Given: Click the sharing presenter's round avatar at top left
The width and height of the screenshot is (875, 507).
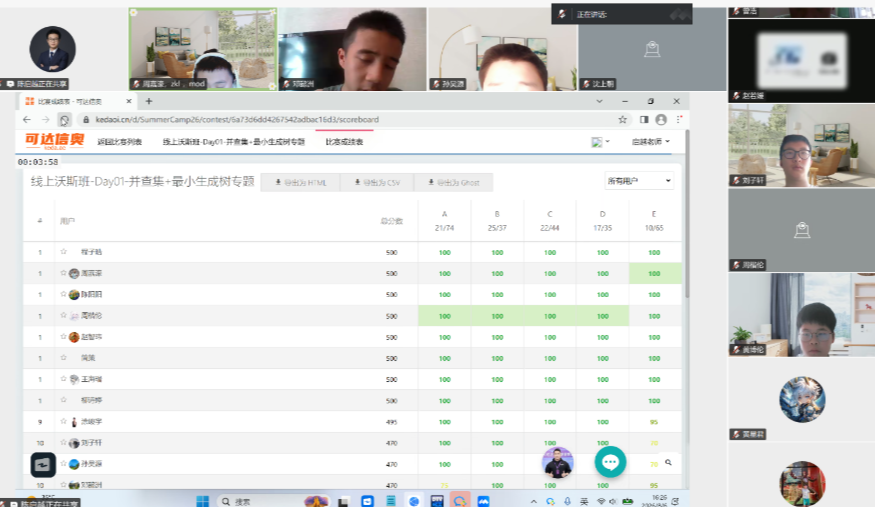Looking at the screenshot, I should (x=52, y=49).
